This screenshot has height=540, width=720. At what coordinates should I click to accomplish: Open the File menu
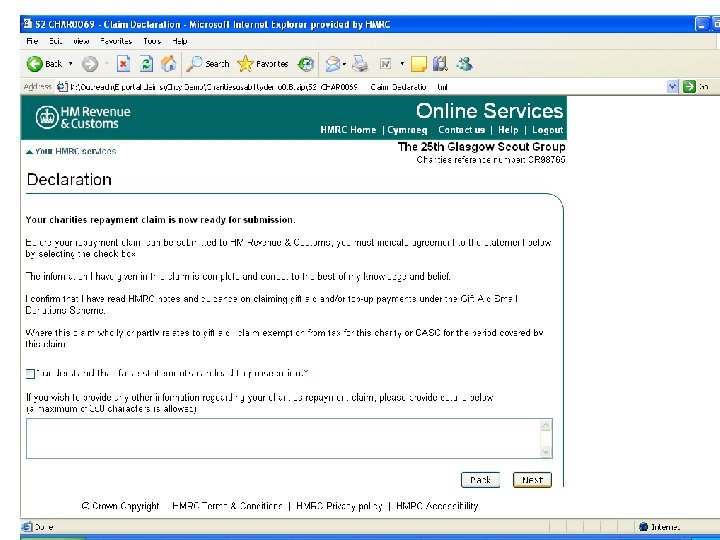33,41
